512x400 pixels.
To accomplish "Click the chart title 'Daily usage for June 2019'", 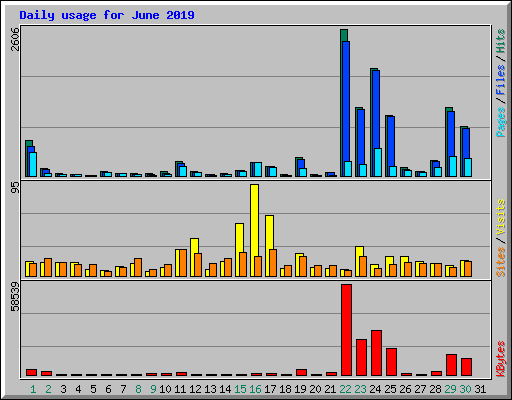I will (x=107, y=15).
